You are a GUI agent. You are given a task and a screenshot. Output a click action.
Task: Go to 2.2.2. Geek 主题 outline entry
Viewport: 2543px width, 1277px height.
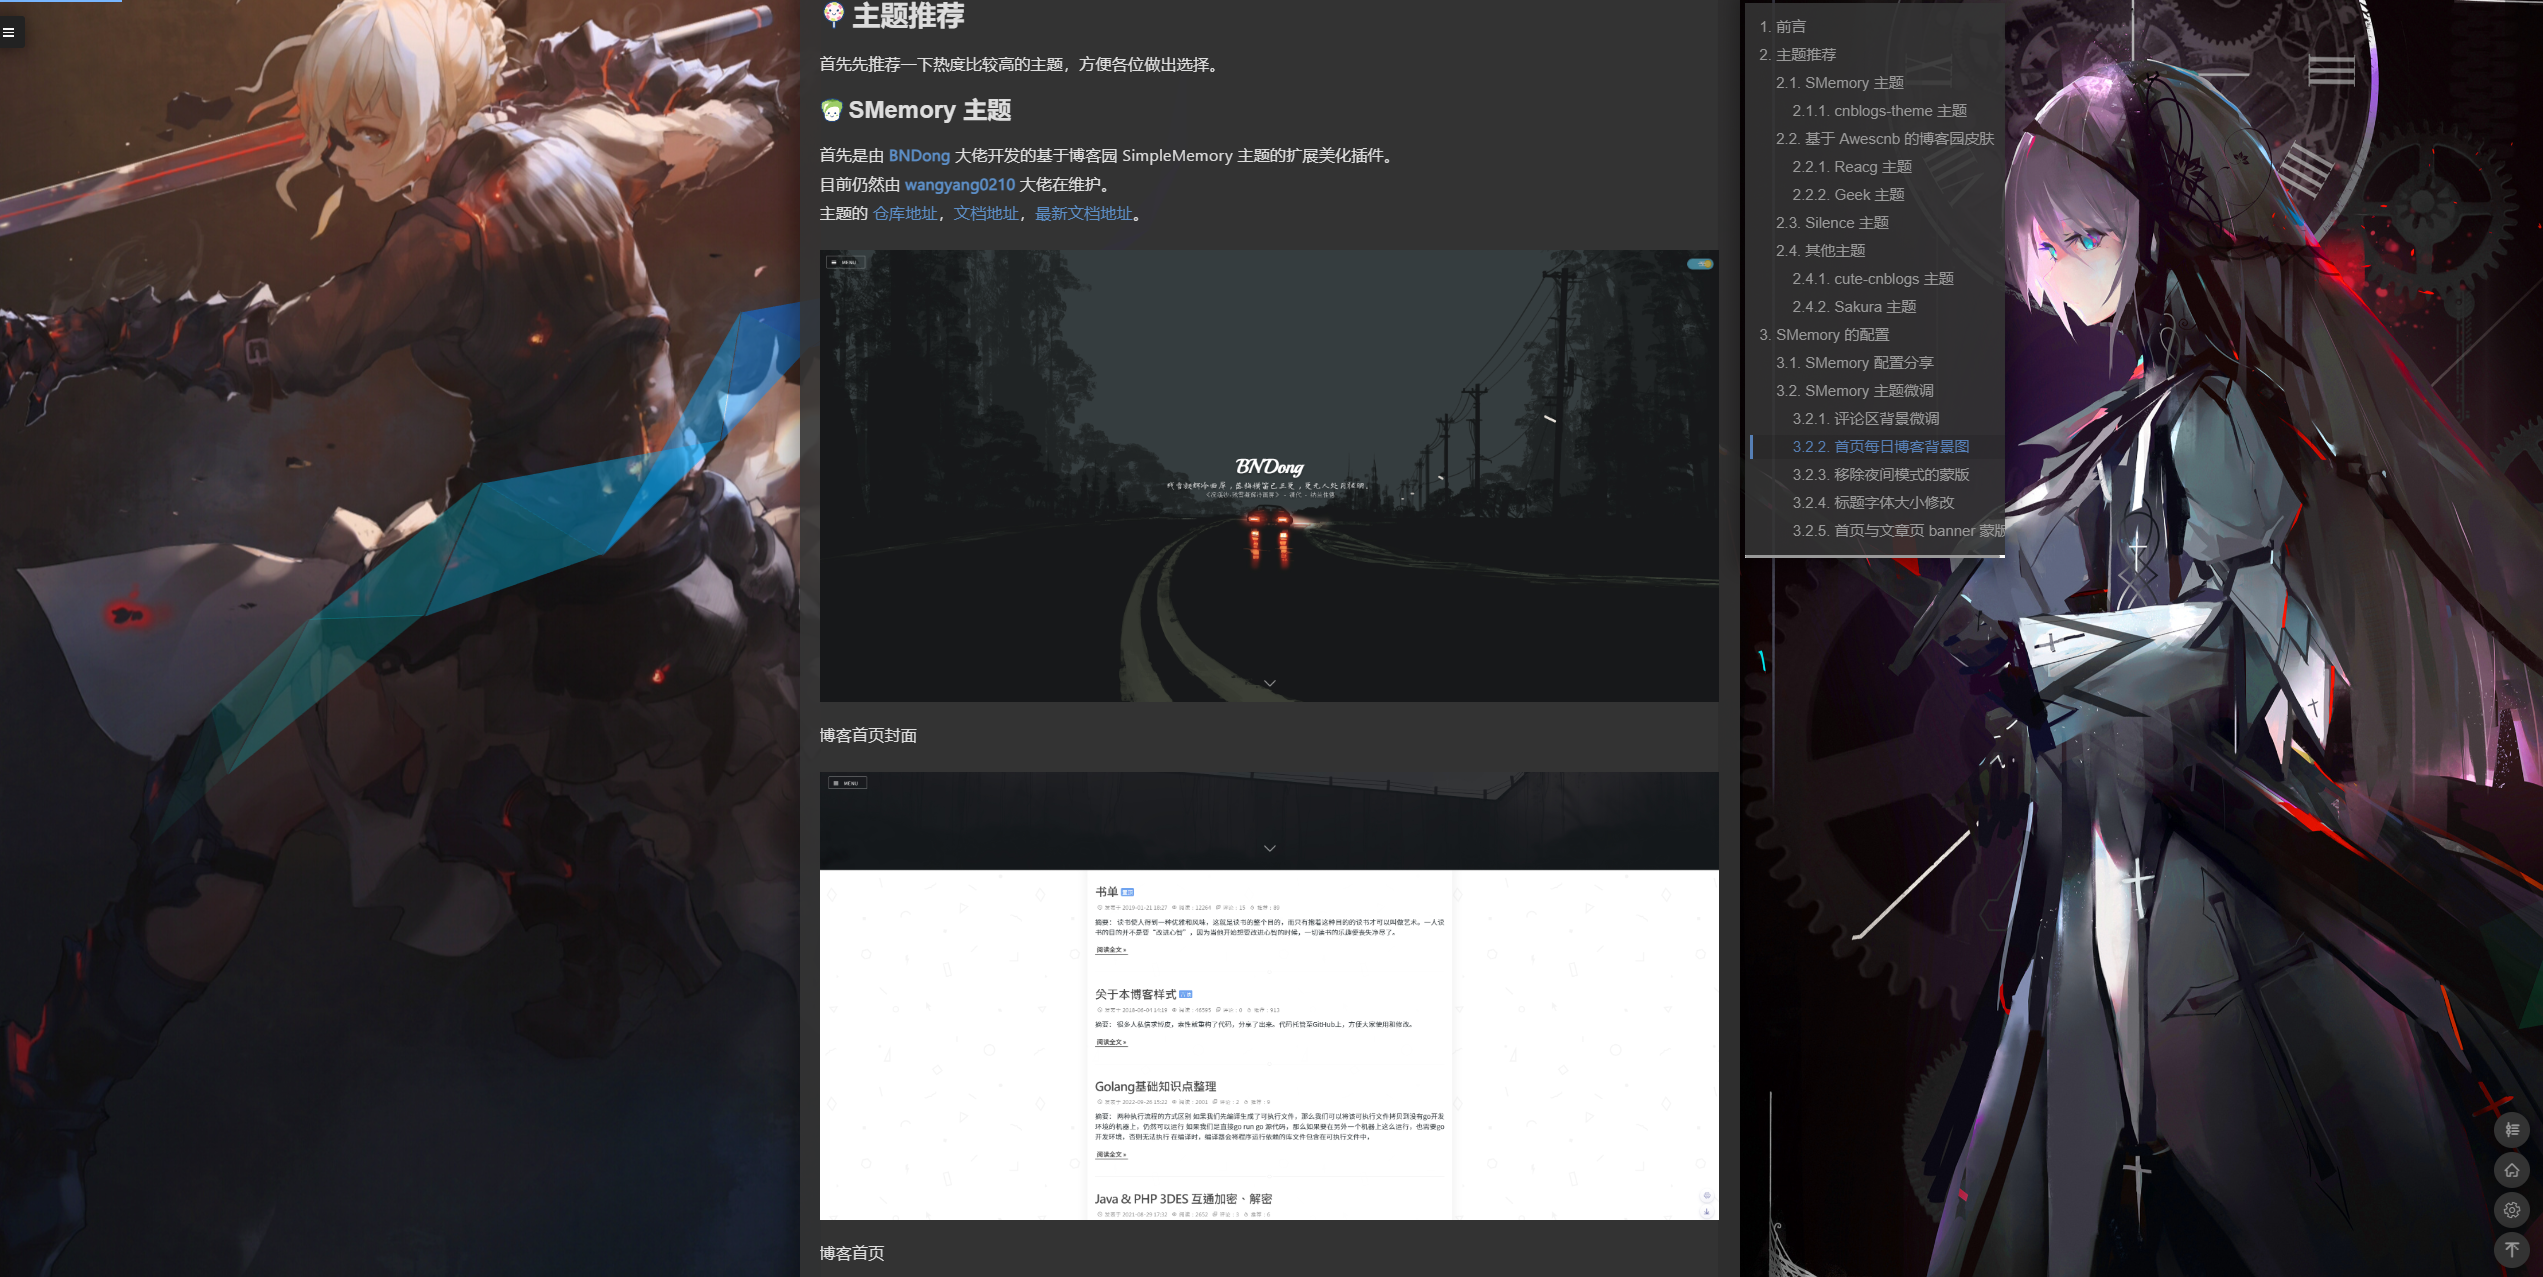pyautogui.click(x=1847, y=195)
